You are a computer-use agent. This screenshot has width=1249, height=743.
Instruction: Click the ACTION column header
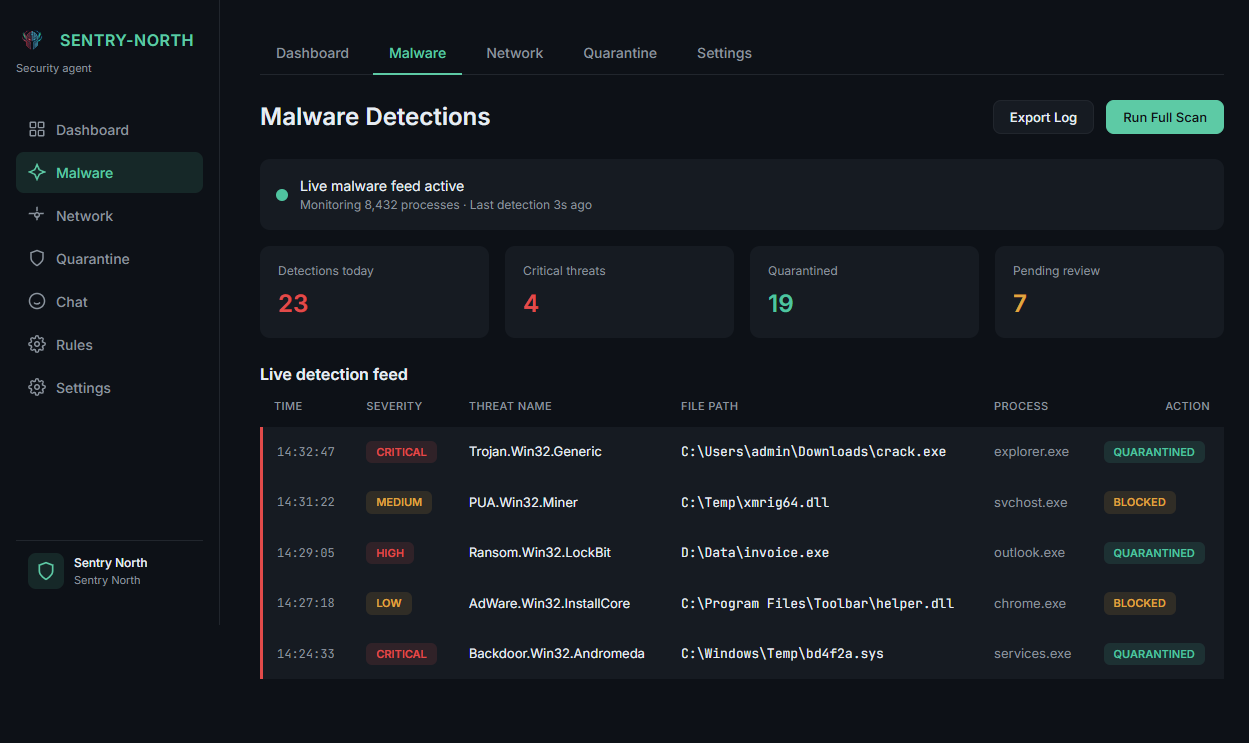[x=1187, y=406]
